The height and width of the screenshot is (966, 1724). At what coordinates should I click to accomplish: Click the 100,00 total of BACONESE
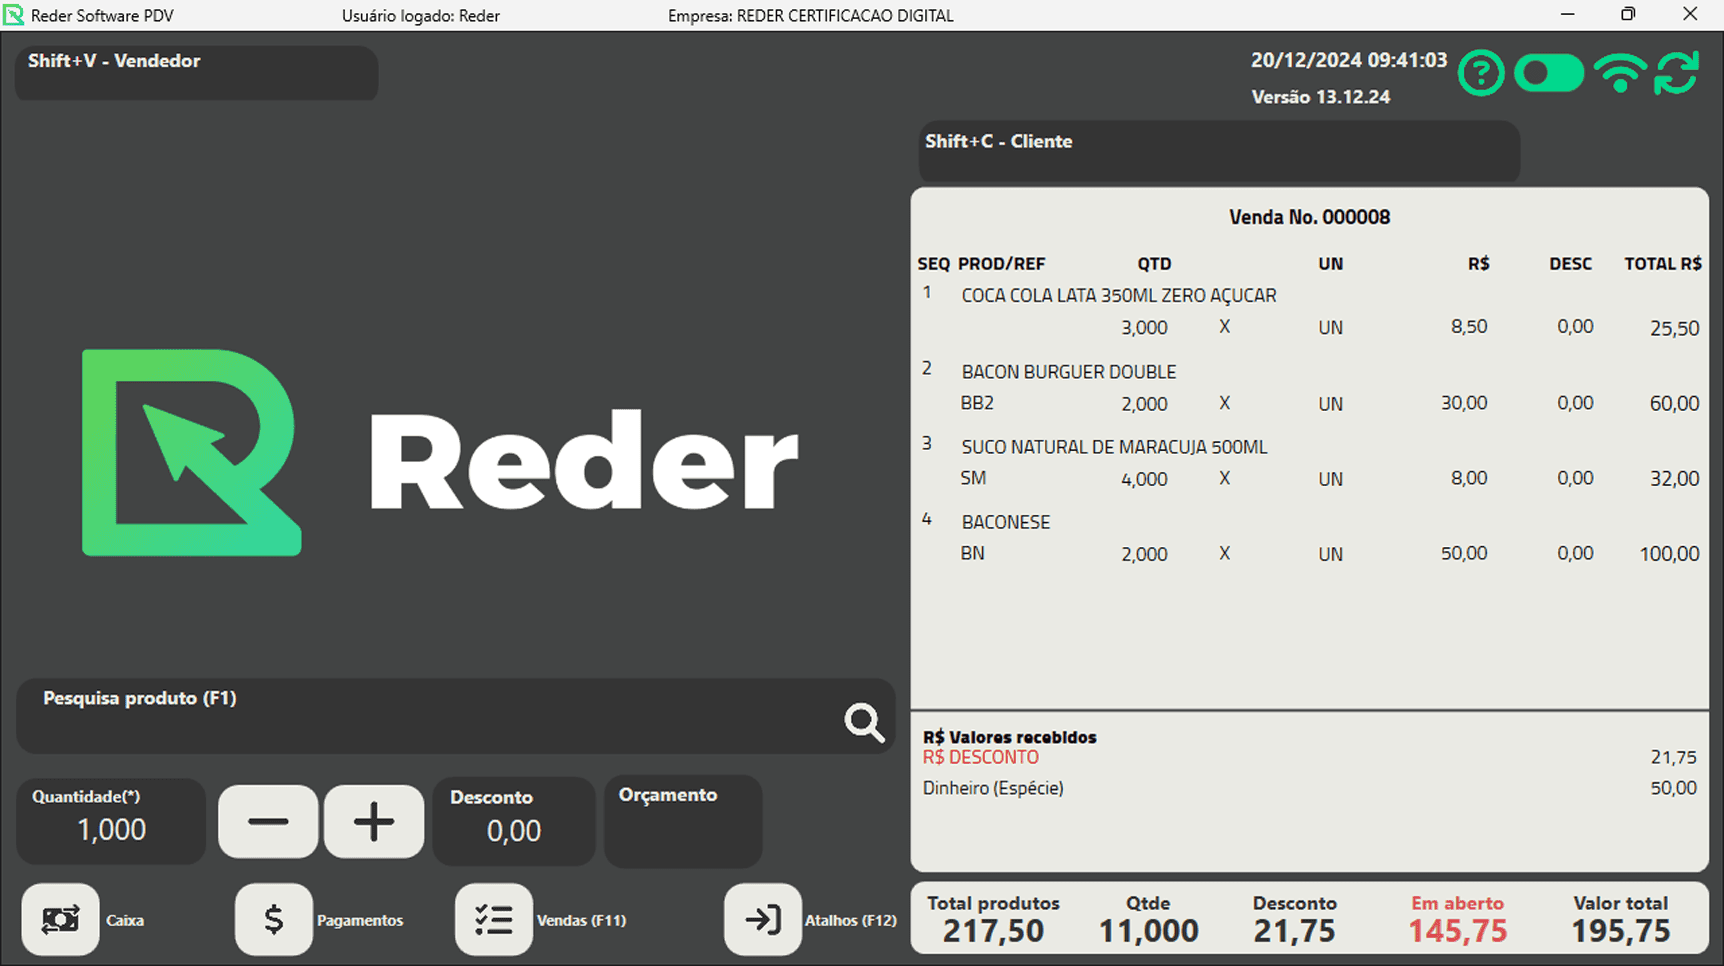coord(1669,553)
